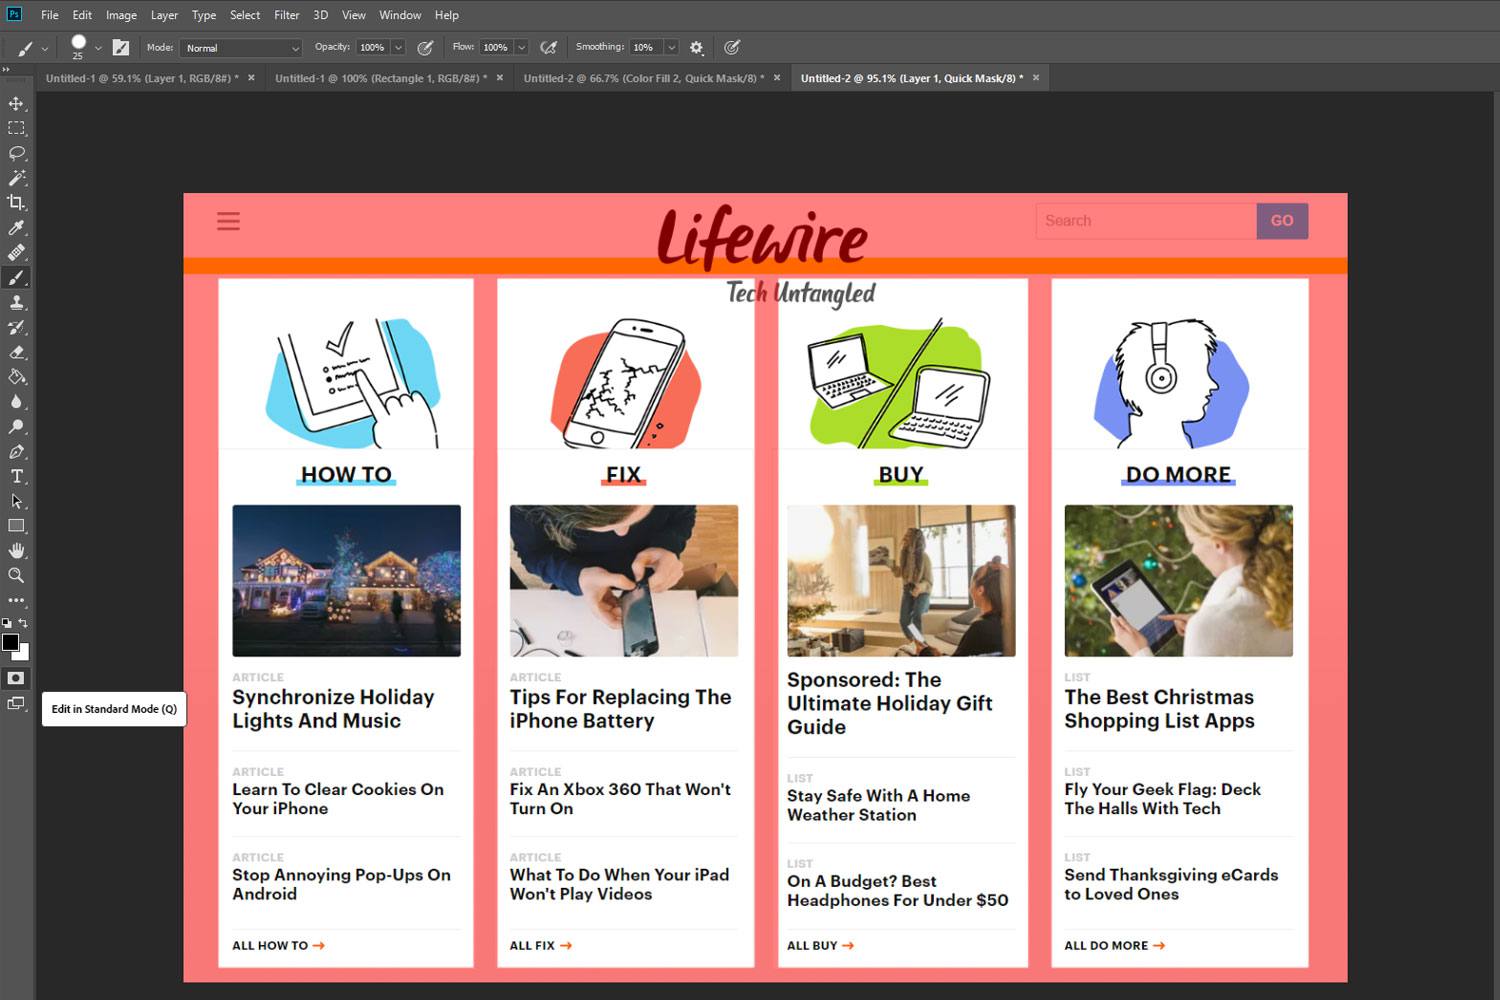Open the Edit Toolbar three-dots menu

pos(16,601)
